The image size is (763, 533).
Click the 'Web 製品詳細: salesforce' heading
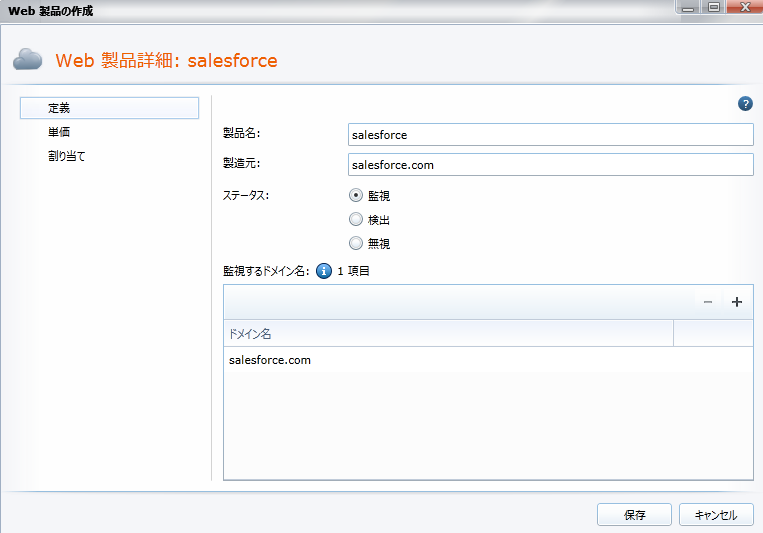click(166, 60)
